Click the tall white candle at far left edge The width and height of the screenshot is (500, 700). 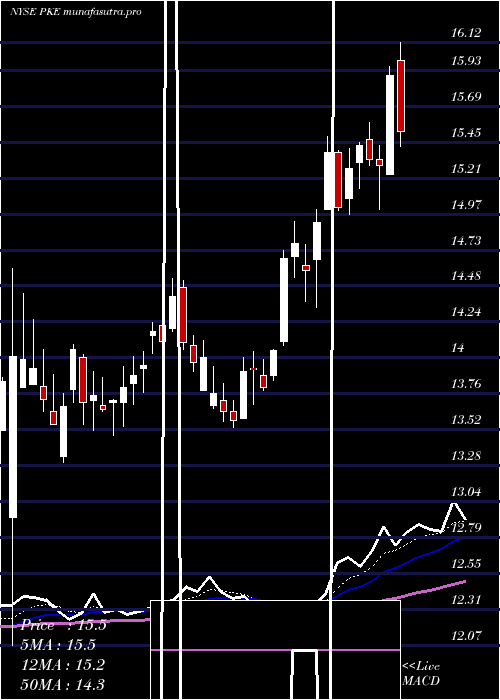13,437
